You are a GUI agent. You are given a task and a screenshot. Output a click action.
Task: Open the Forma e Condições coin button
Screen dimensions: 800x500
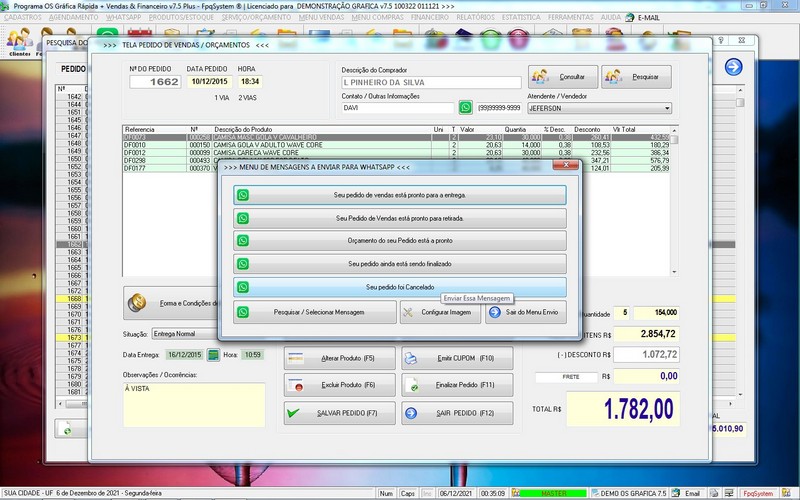click(171, 303)
